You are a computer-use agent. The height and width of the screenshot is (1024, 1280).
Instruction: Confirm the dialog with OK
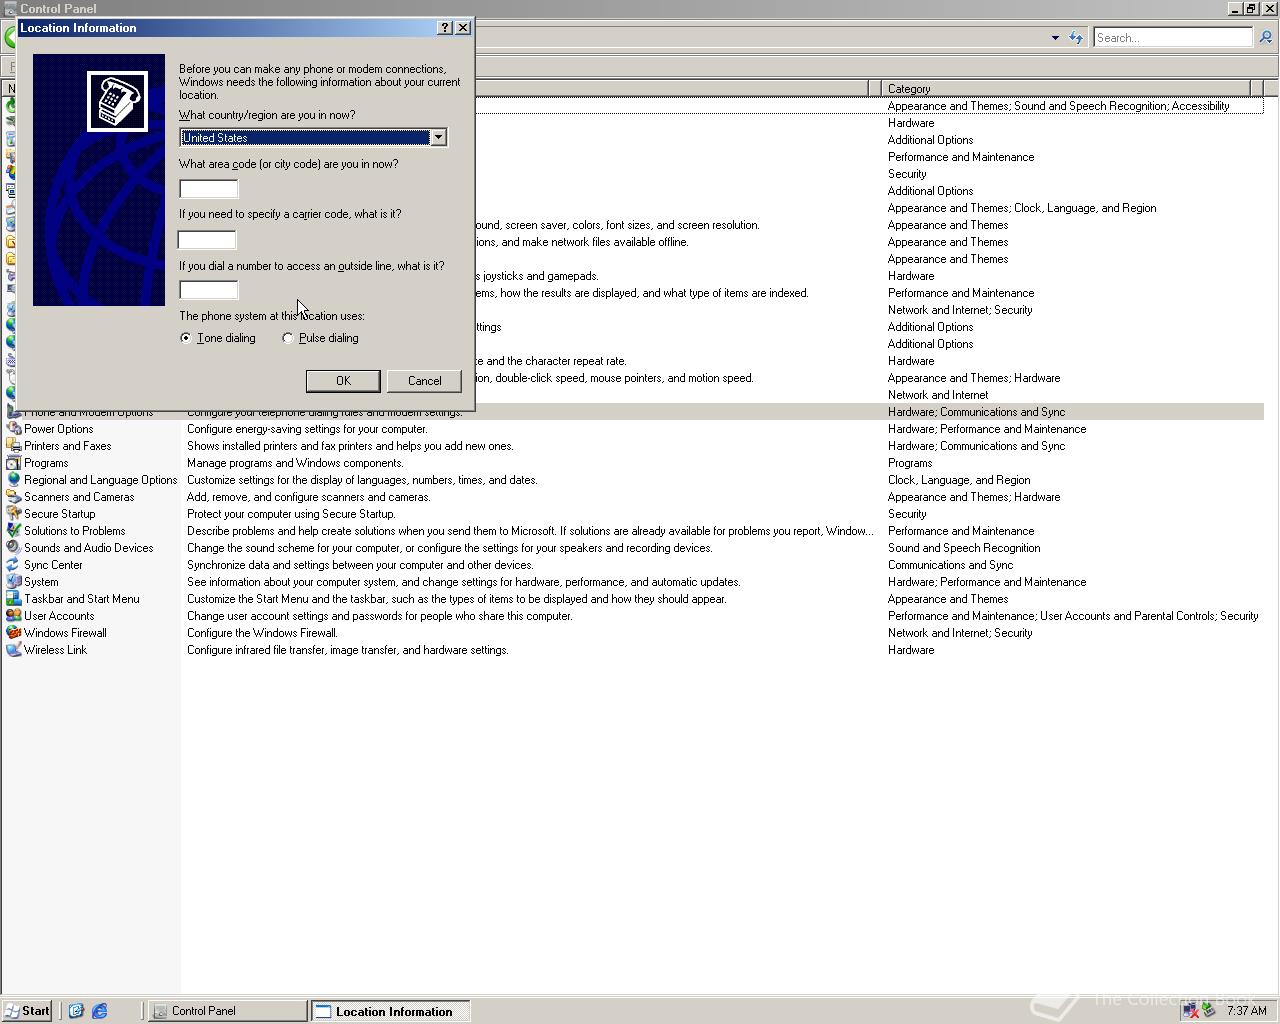point(343,381)
